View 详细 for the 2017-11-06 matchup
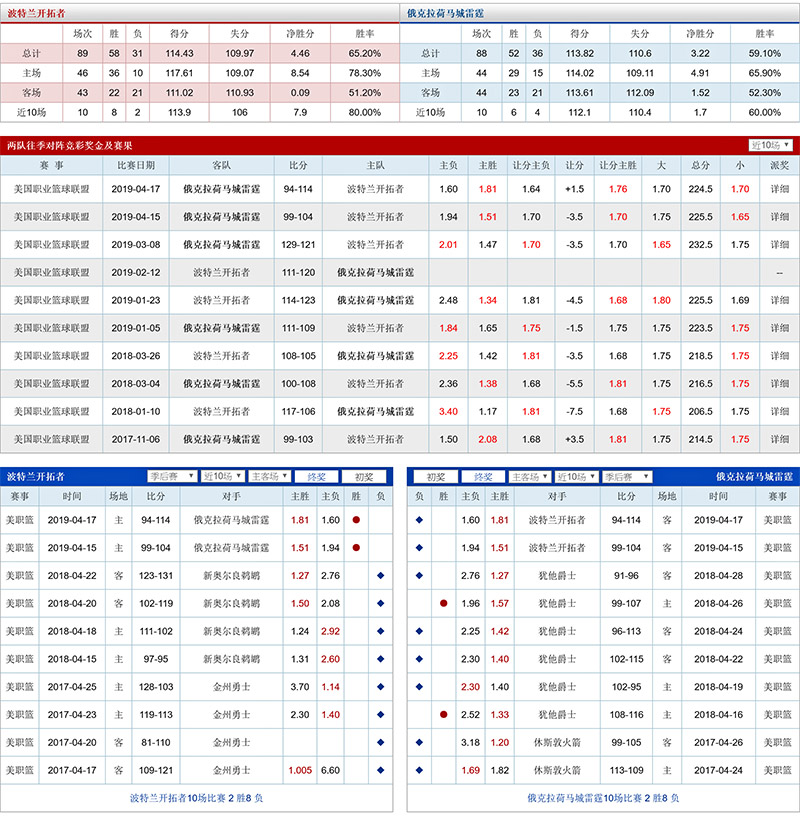 (780, 439)
